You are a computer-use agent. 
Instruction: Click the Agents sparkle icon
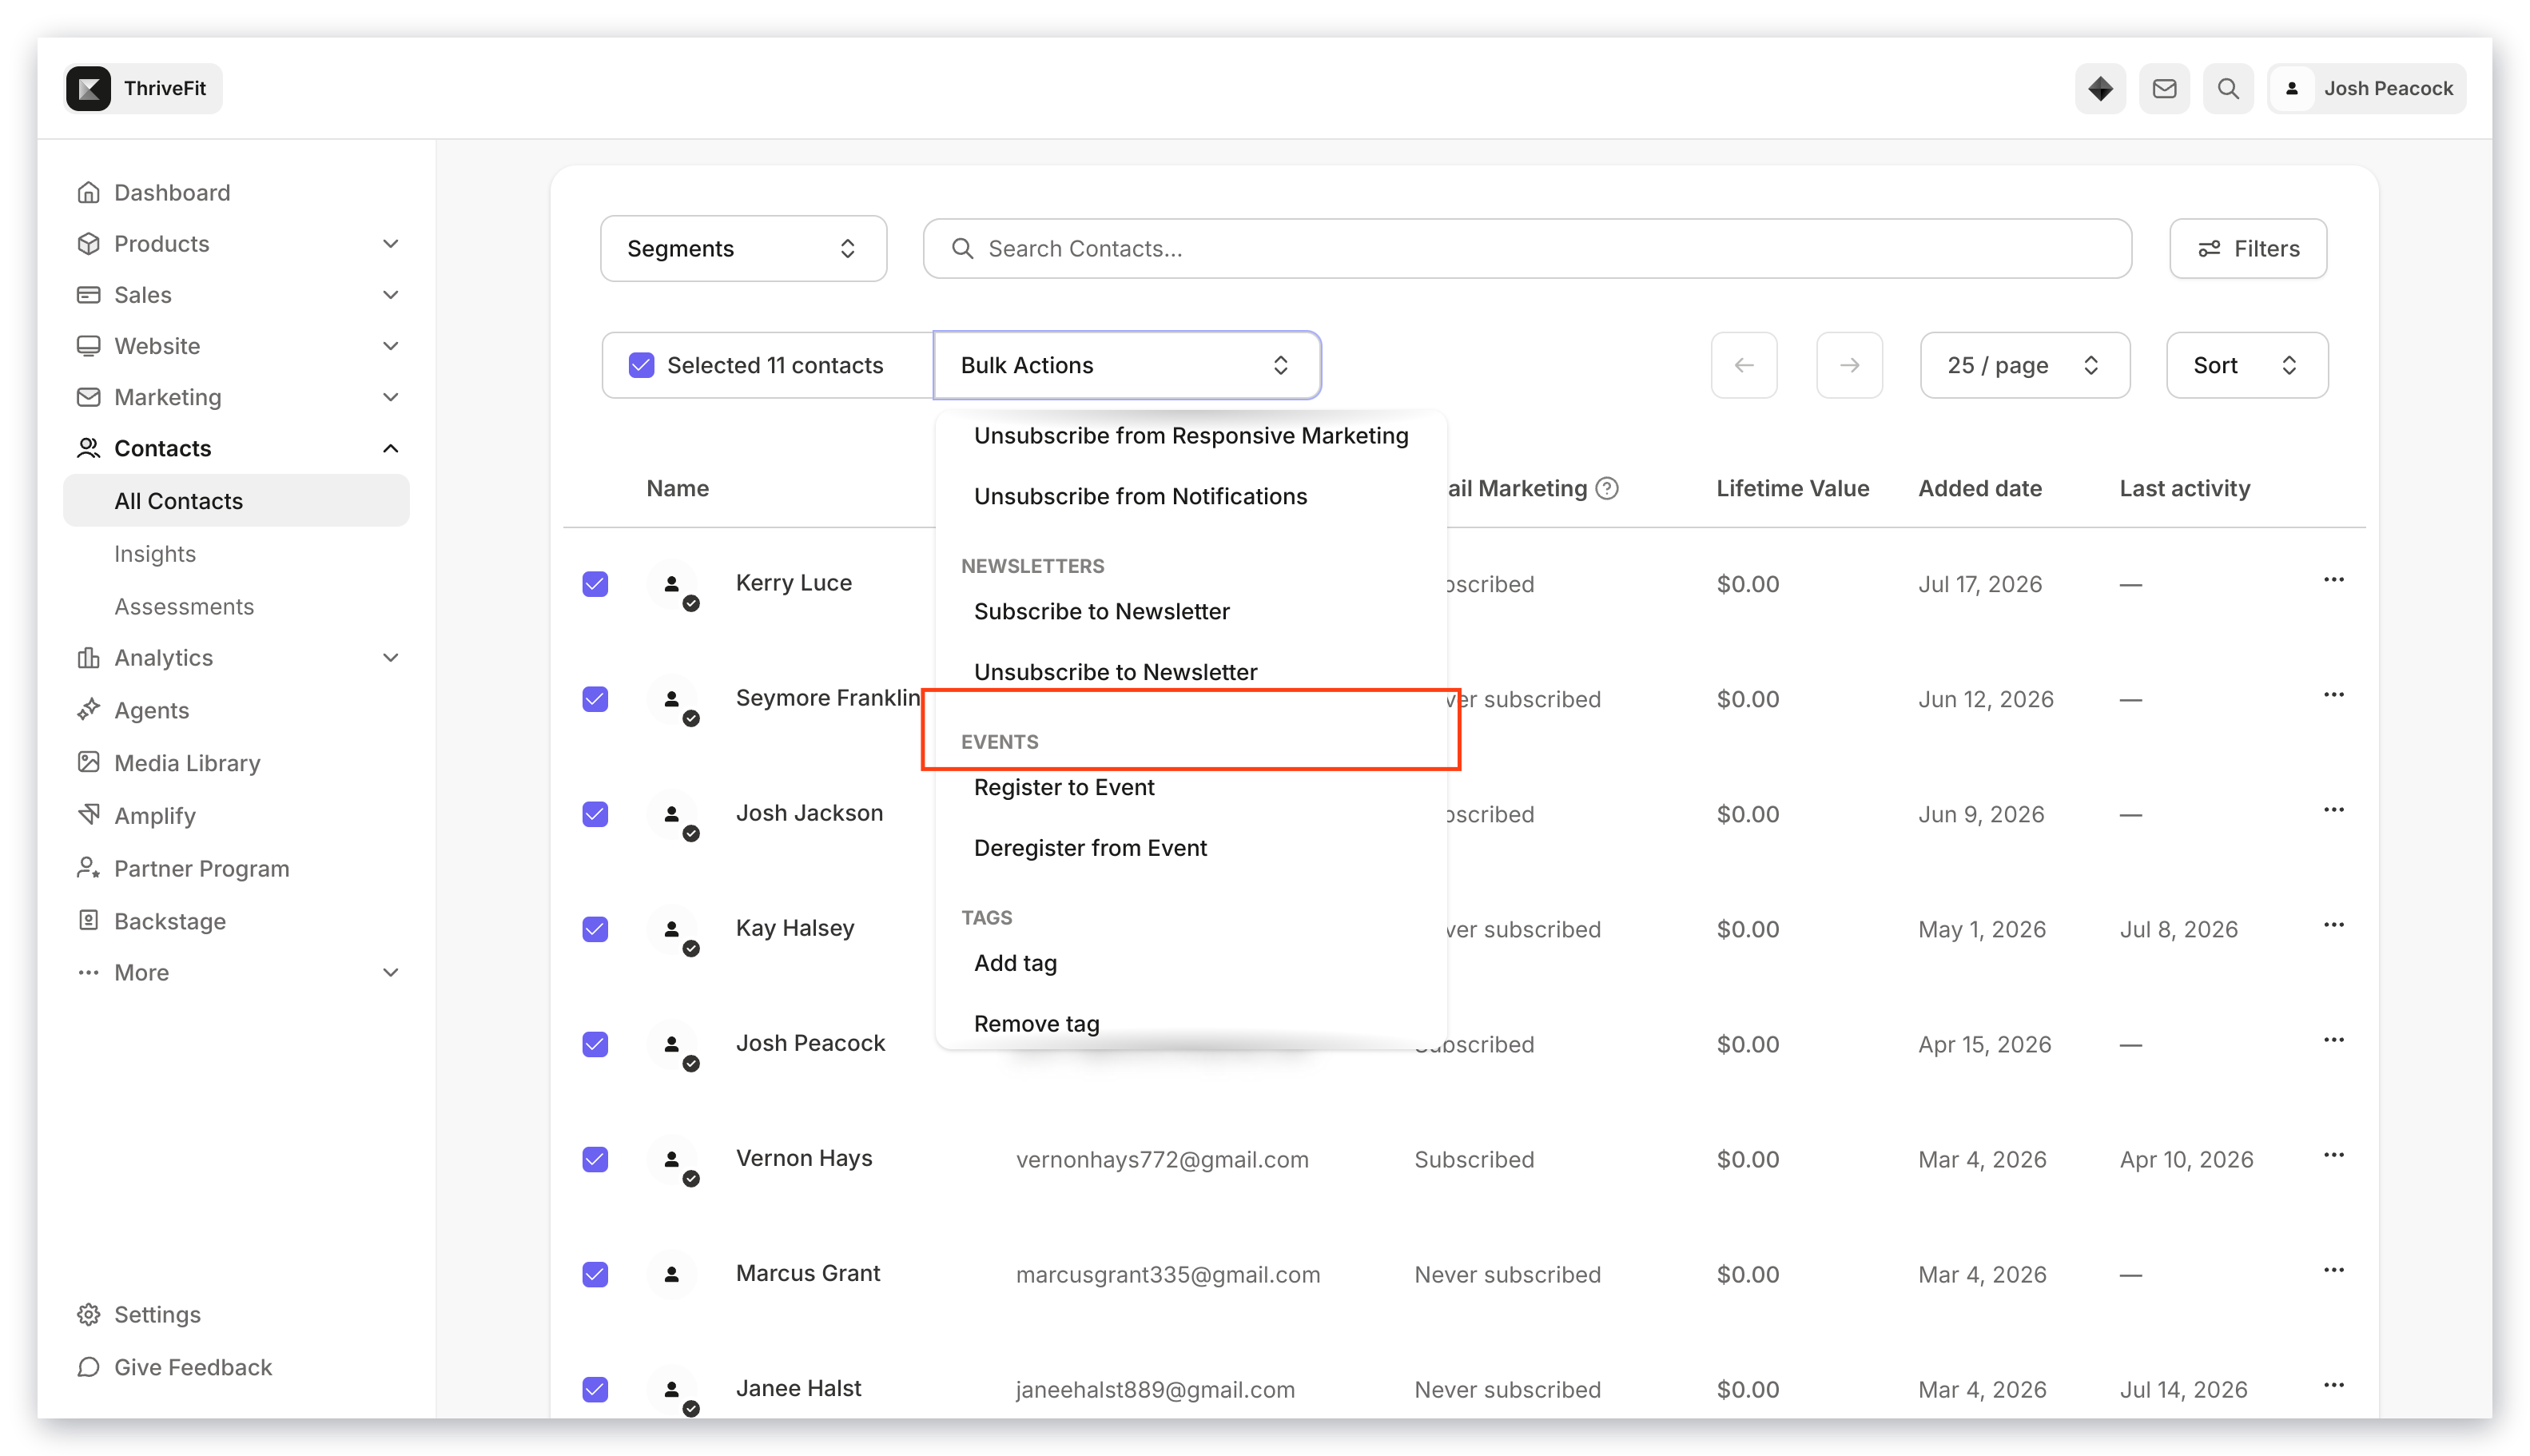88,709
